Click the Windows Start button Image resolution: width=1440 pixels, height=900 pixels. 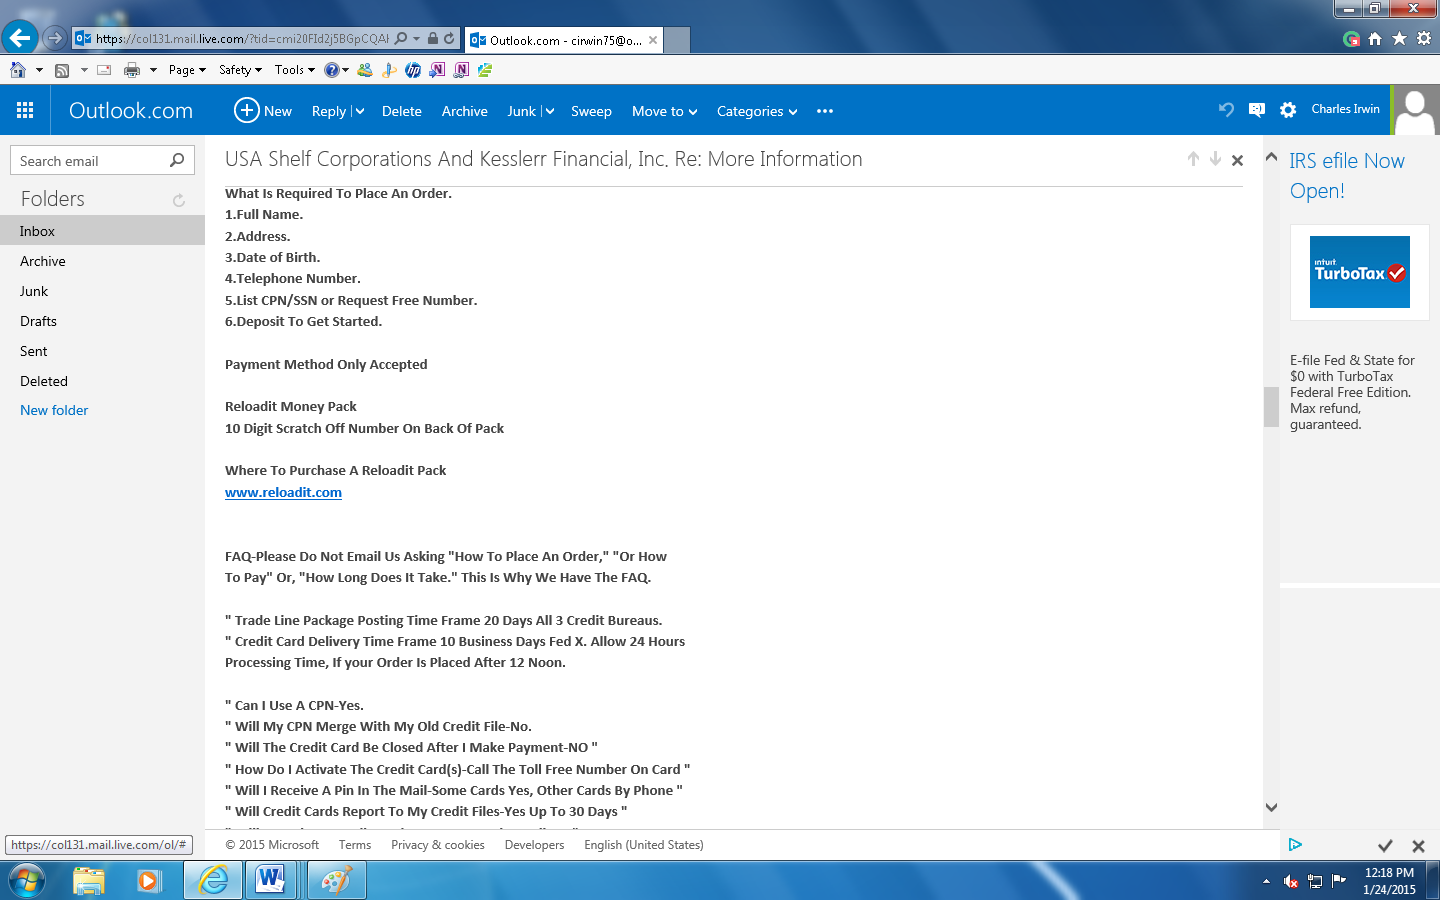pyautogui.click(x=27, y=881)
